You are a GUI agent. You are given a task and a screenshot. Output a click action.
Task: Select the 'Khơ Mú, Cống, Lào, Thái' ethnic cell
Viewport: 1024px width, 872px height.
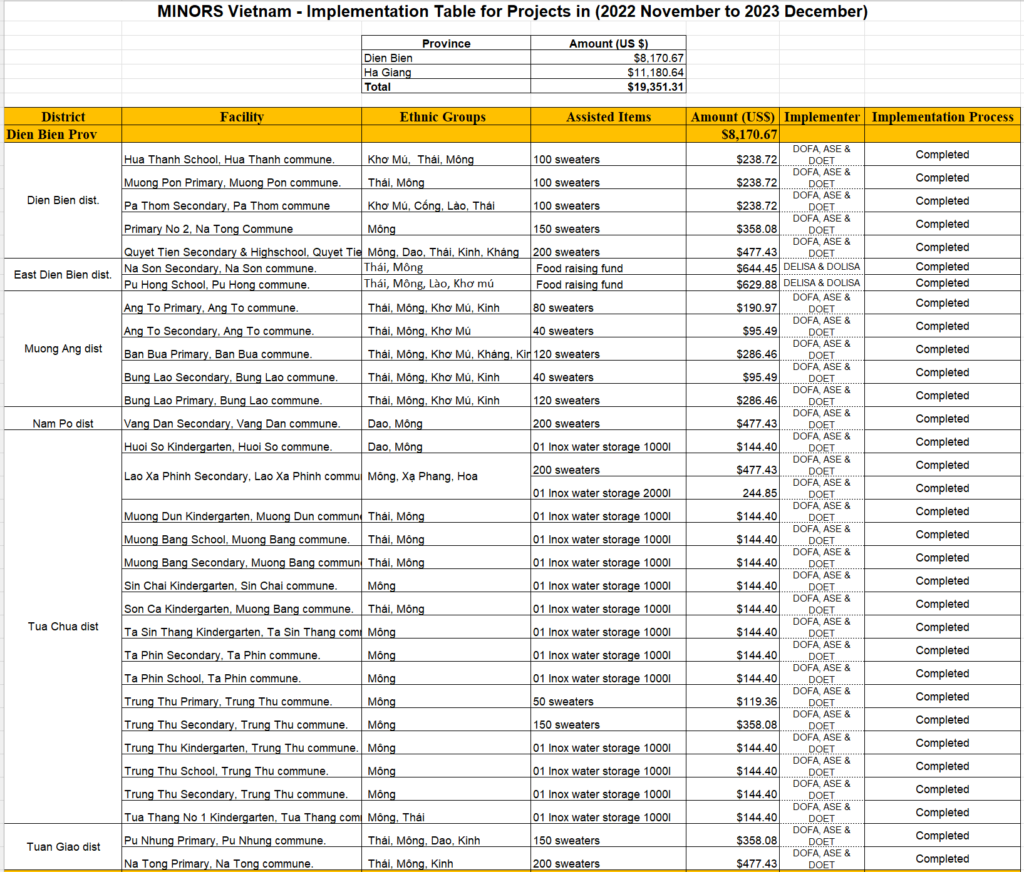tap(445, 201)
